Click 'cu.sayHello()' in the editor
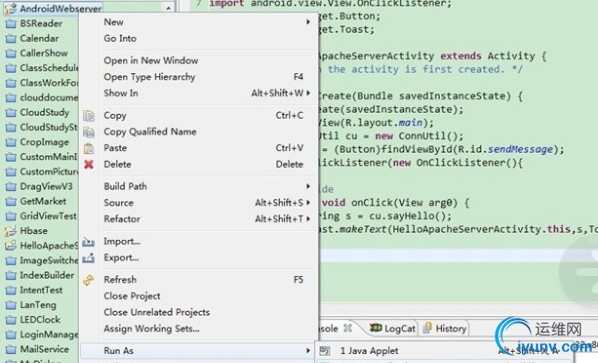 pos(407,216)
